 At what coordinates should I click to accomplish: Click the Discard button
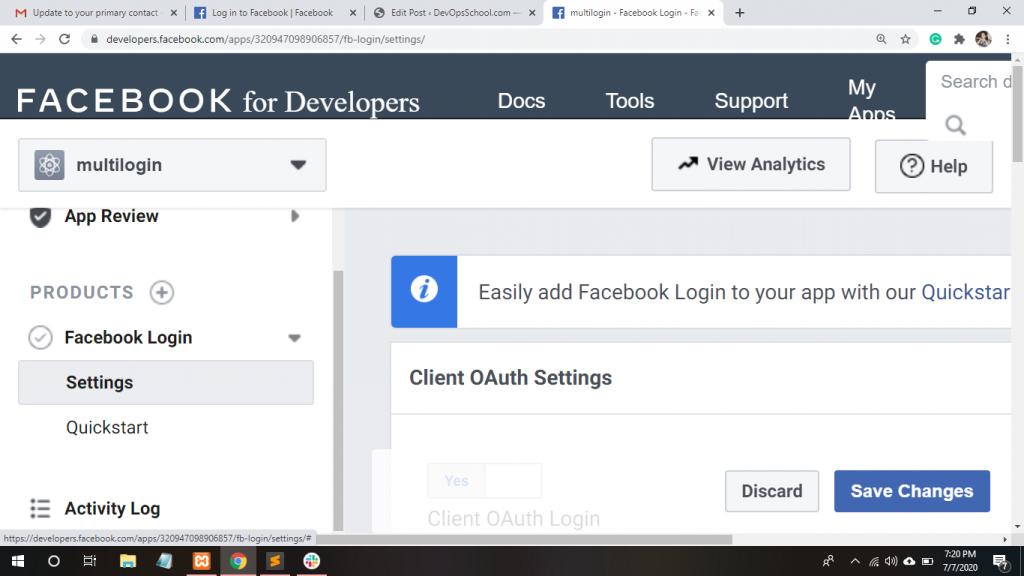pos(772,491)
